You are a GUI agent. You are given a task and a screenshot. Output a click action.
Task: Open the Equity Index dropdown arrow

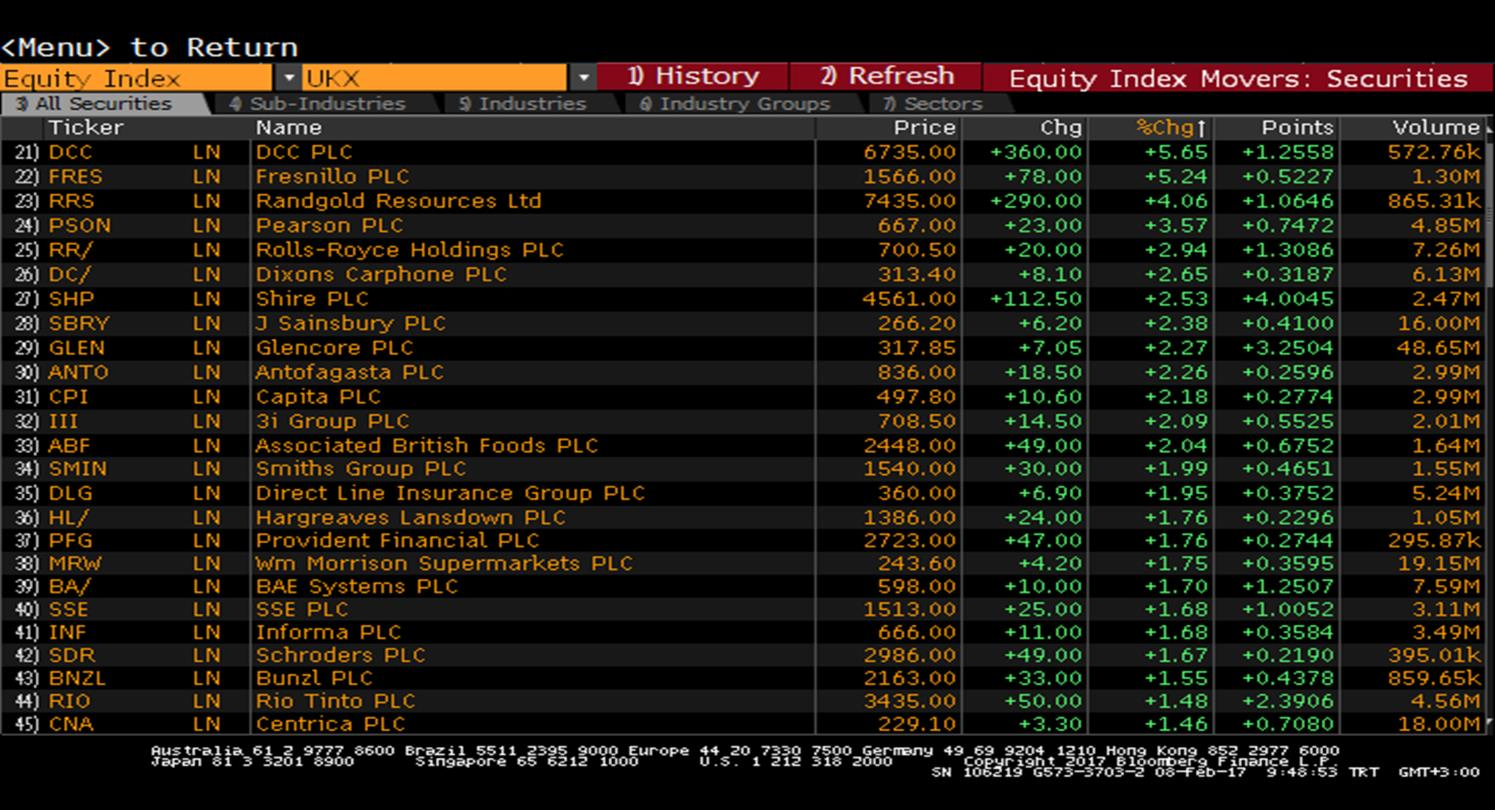coord(288,78)
